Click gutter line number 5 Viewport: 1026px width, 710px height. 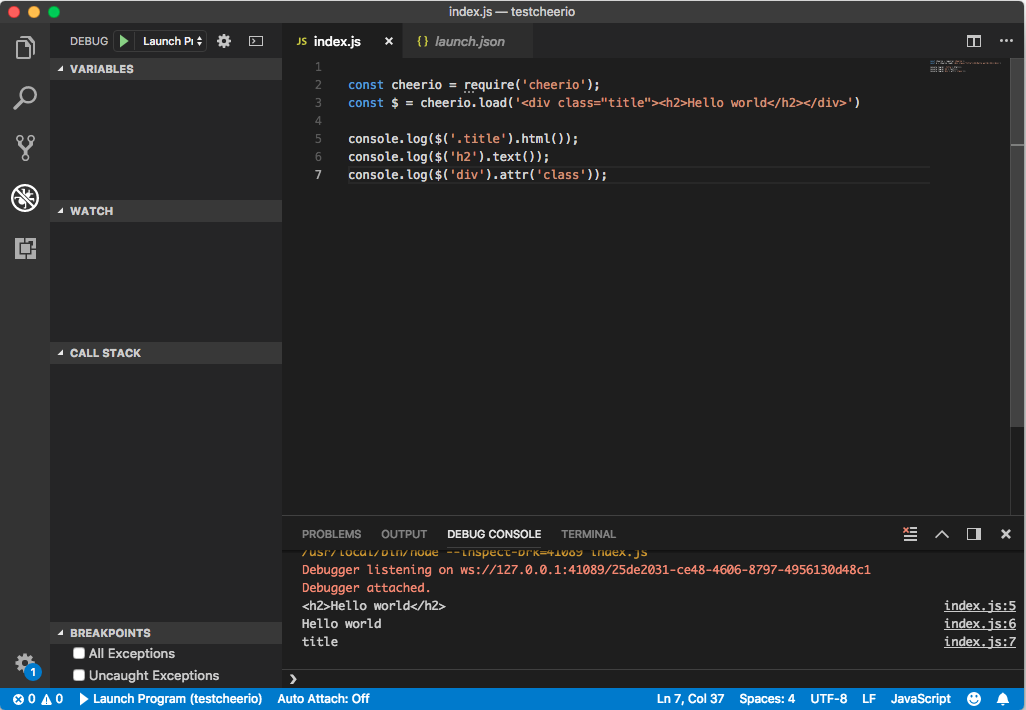pos(318,139)
